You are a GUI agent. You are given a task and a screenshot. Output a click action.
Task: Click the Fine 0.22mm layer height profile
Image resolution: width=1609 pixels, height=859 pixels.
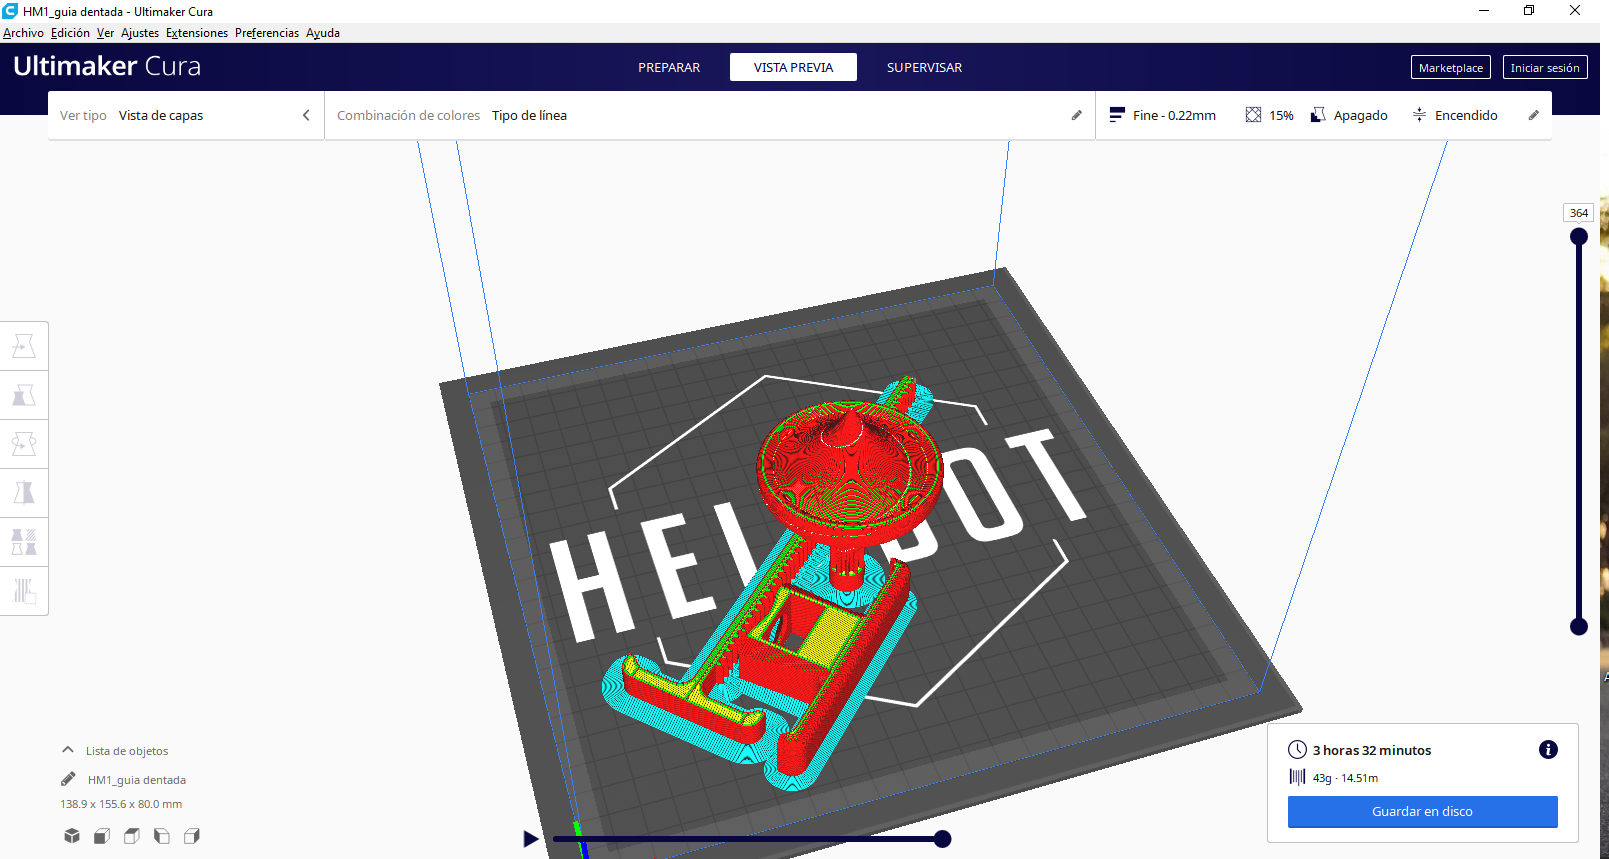(x=1163, y=115)
